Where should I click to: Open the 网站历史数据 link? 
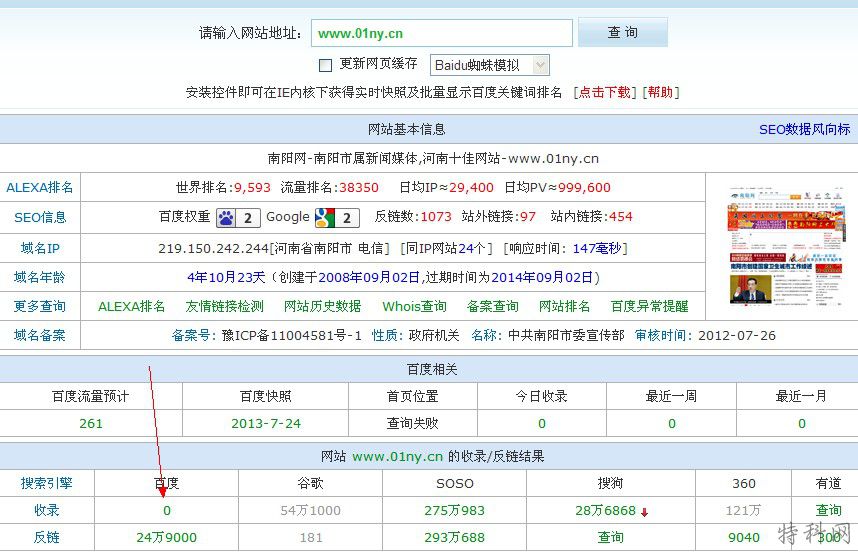tap(322, 306)
